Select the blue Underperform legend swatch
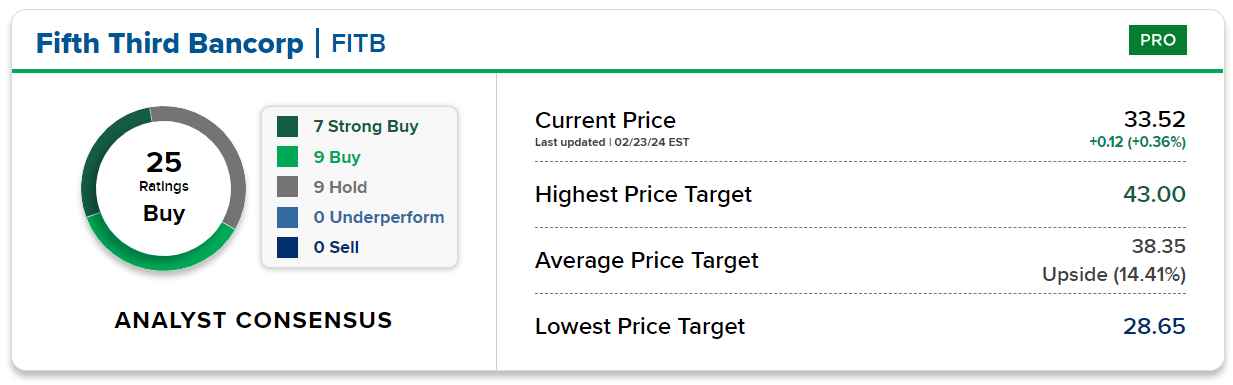 [x=288, y=217]
